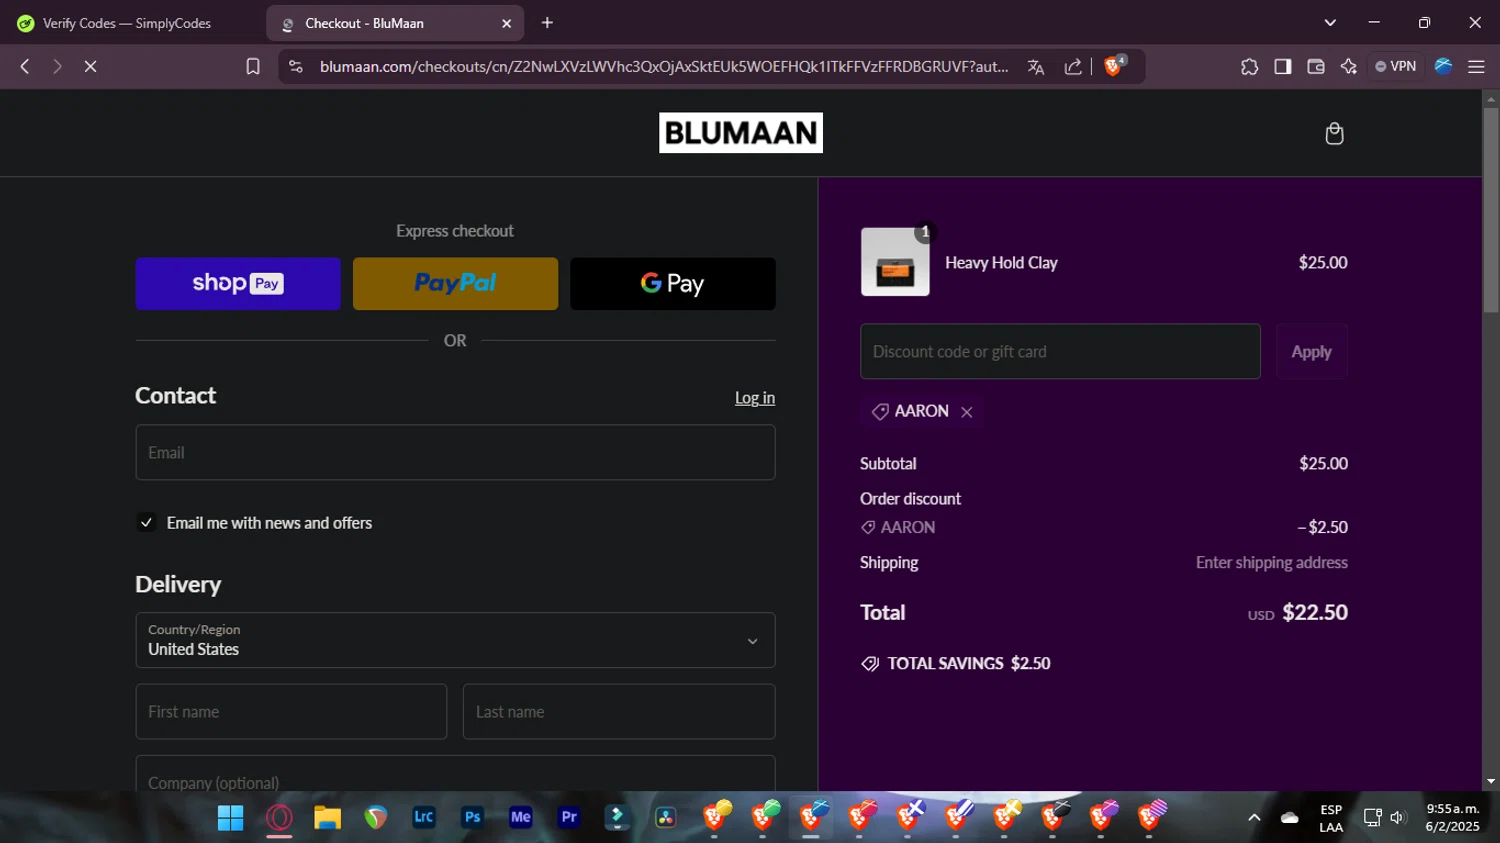
Task: Open File Explorer from the taskbar
Action: pos(327,818)
